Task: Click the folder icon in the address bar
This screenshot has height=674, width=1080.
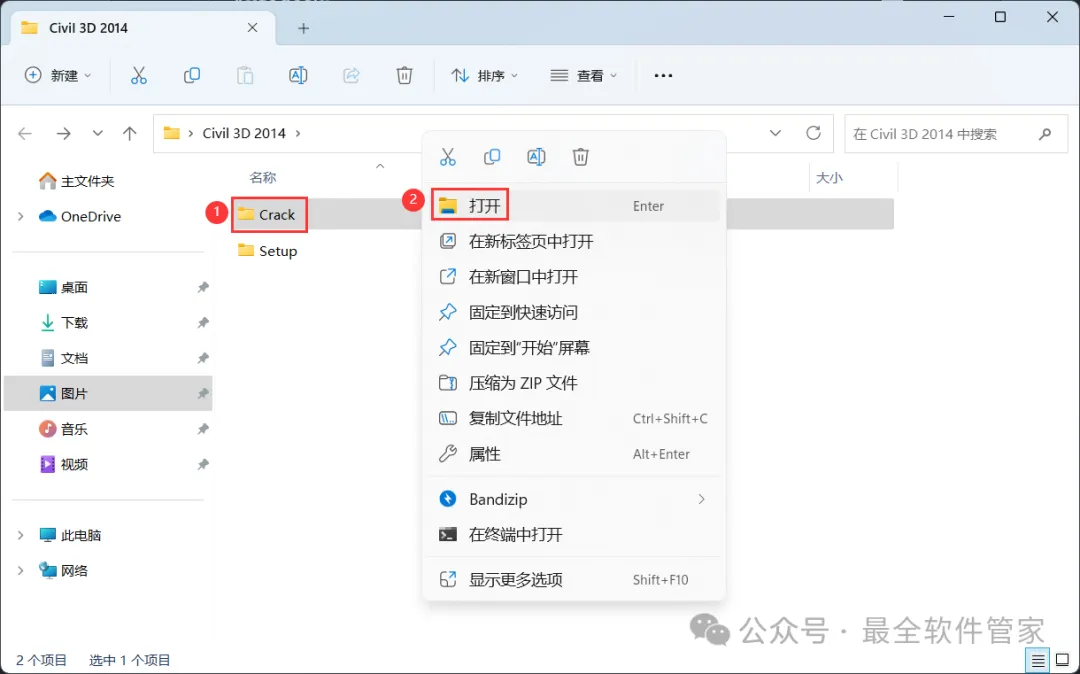Action: [172, 133]
